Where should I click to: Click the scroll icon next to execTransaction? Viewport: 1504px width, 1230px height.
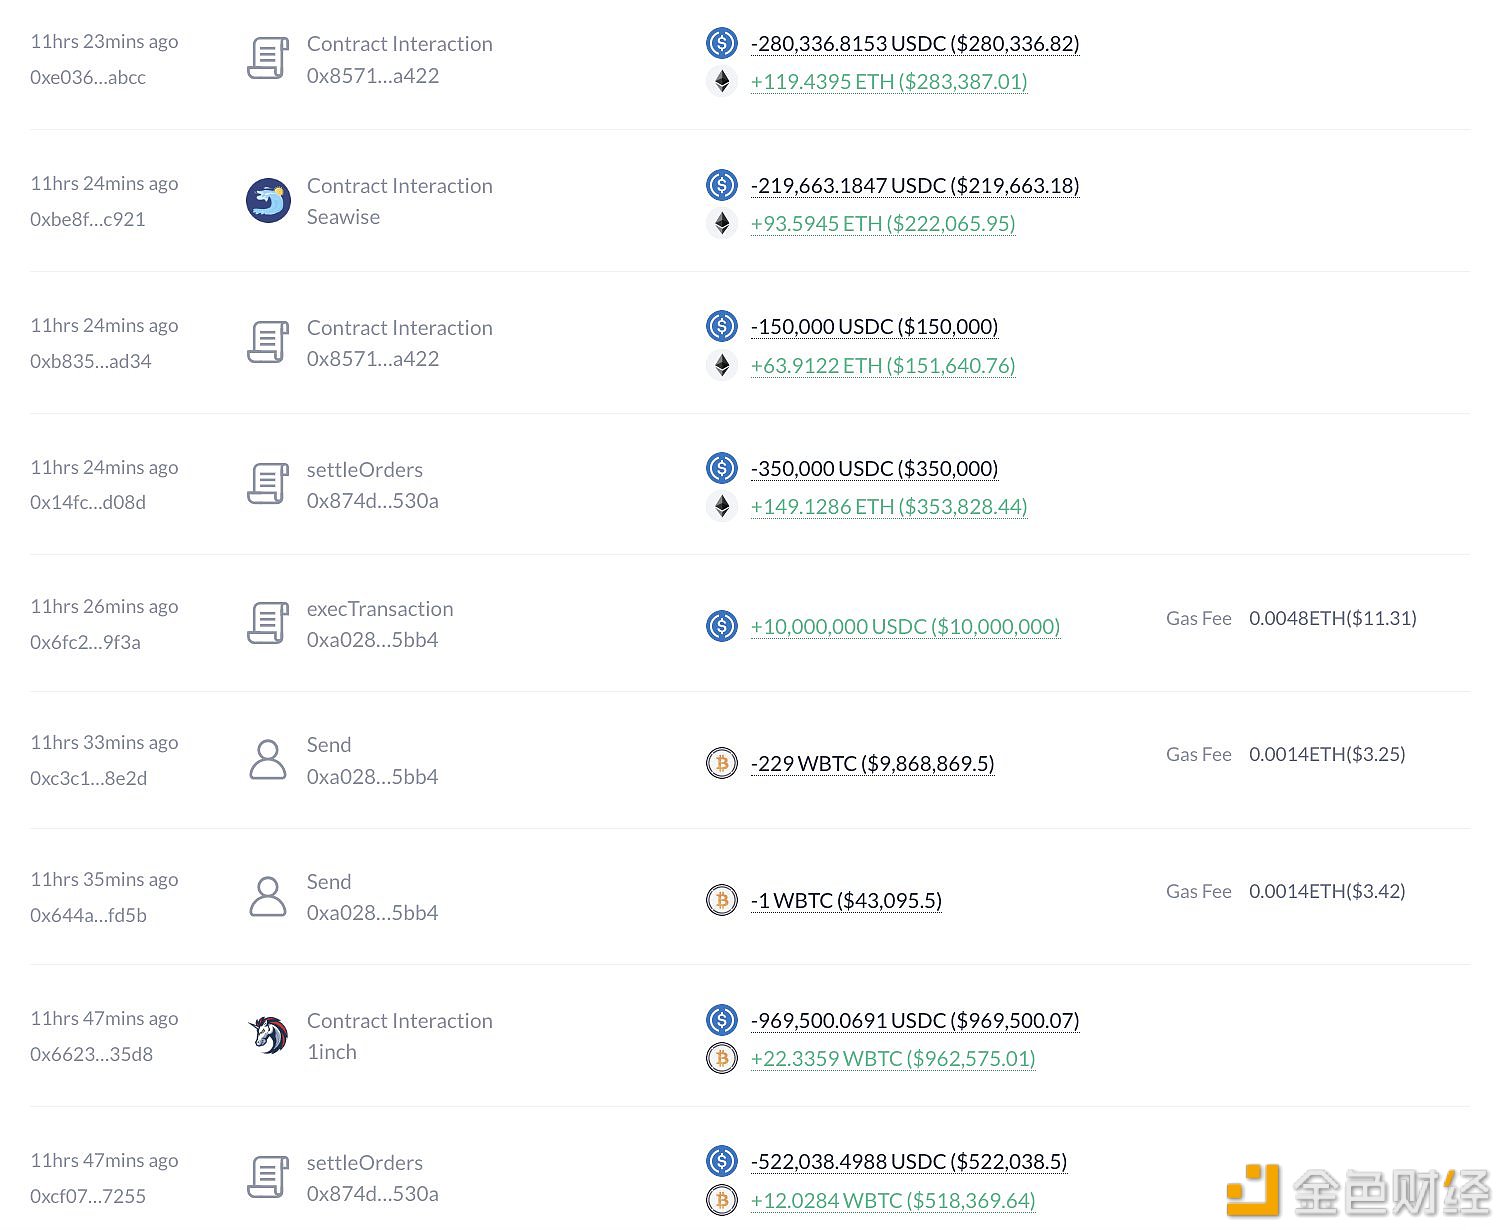[x=268, y=624]
